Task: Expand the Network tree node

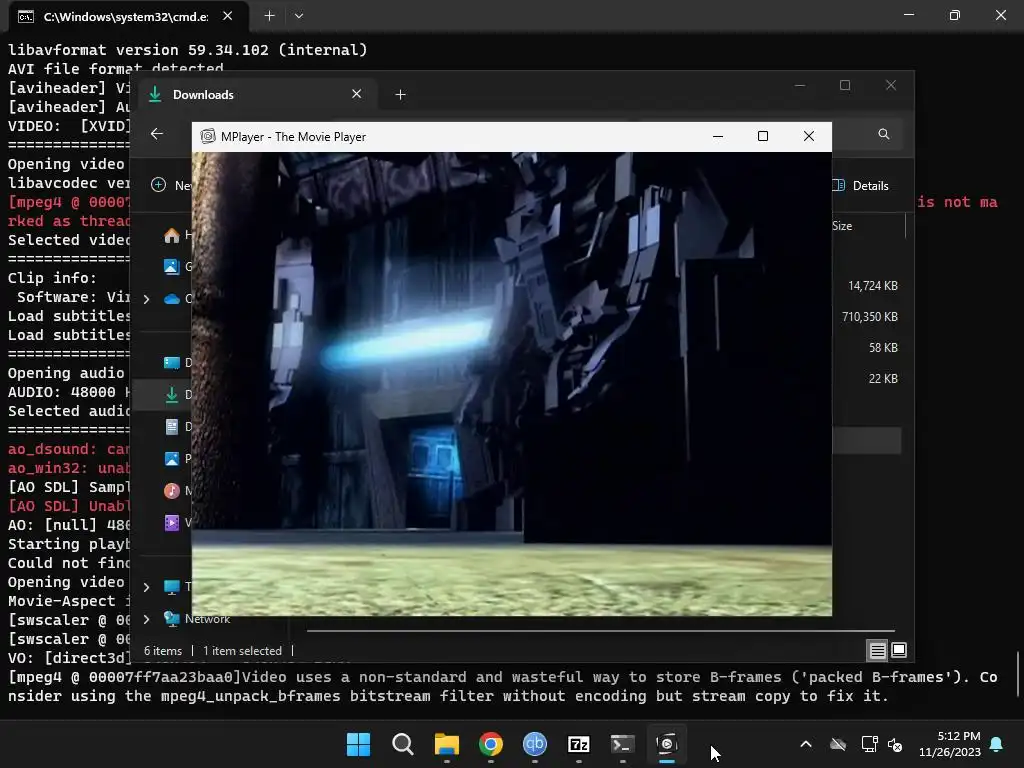Action: click(x=146, y=619)
